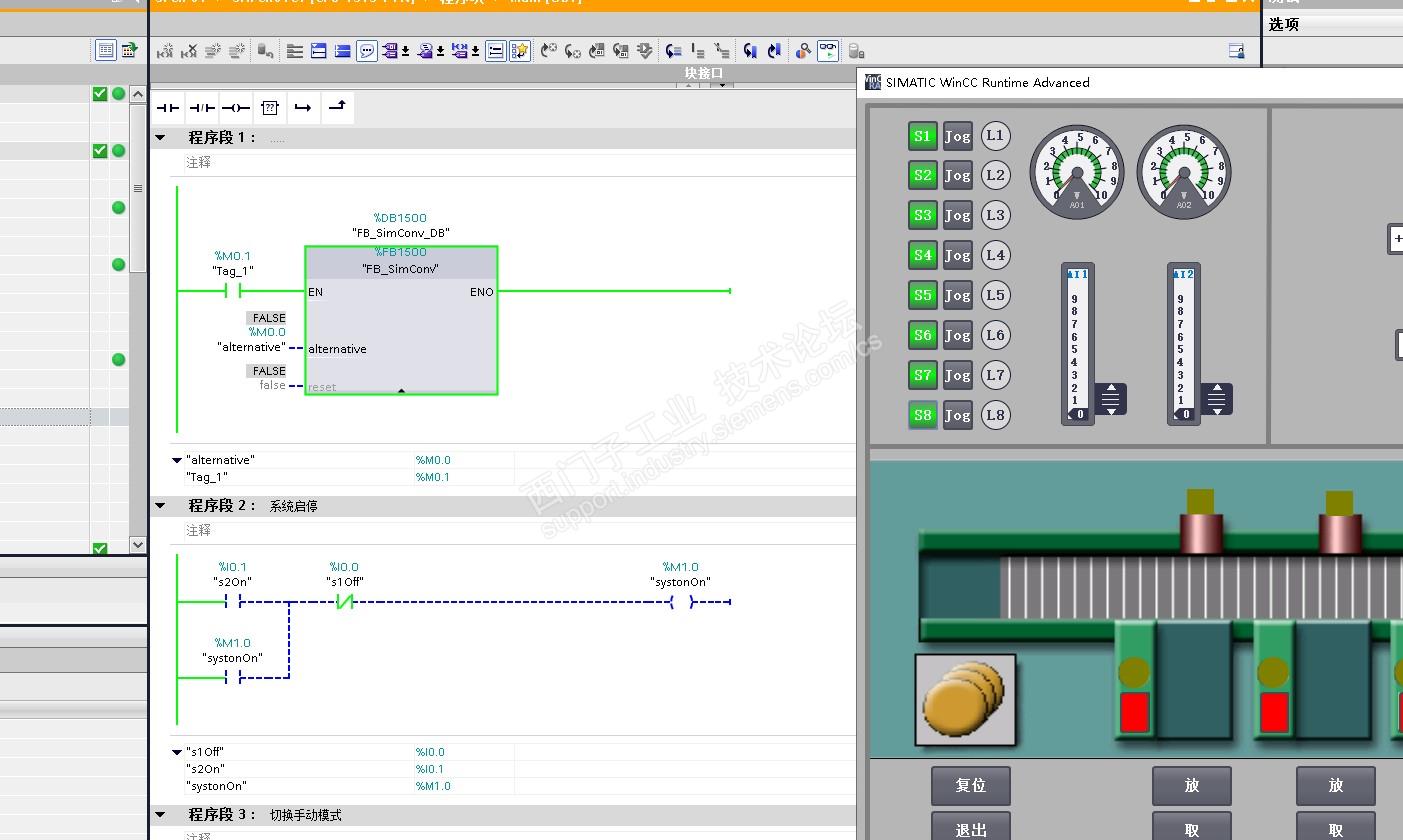This screenshot has width=1403, height=840.
Task: Click the Jog button next to S4
Action: coord(958,256)
